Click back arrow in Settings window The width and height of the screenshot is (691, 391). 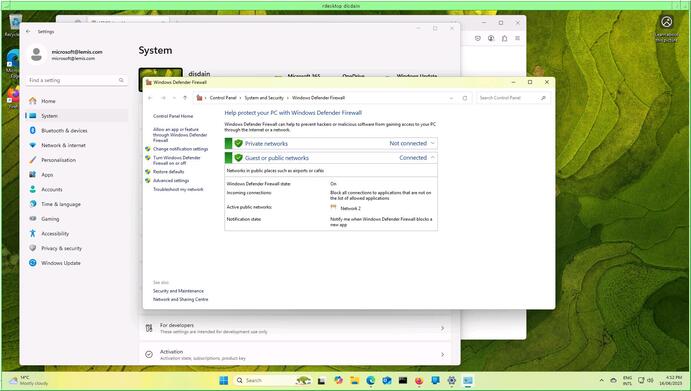[x=28, y=32]
